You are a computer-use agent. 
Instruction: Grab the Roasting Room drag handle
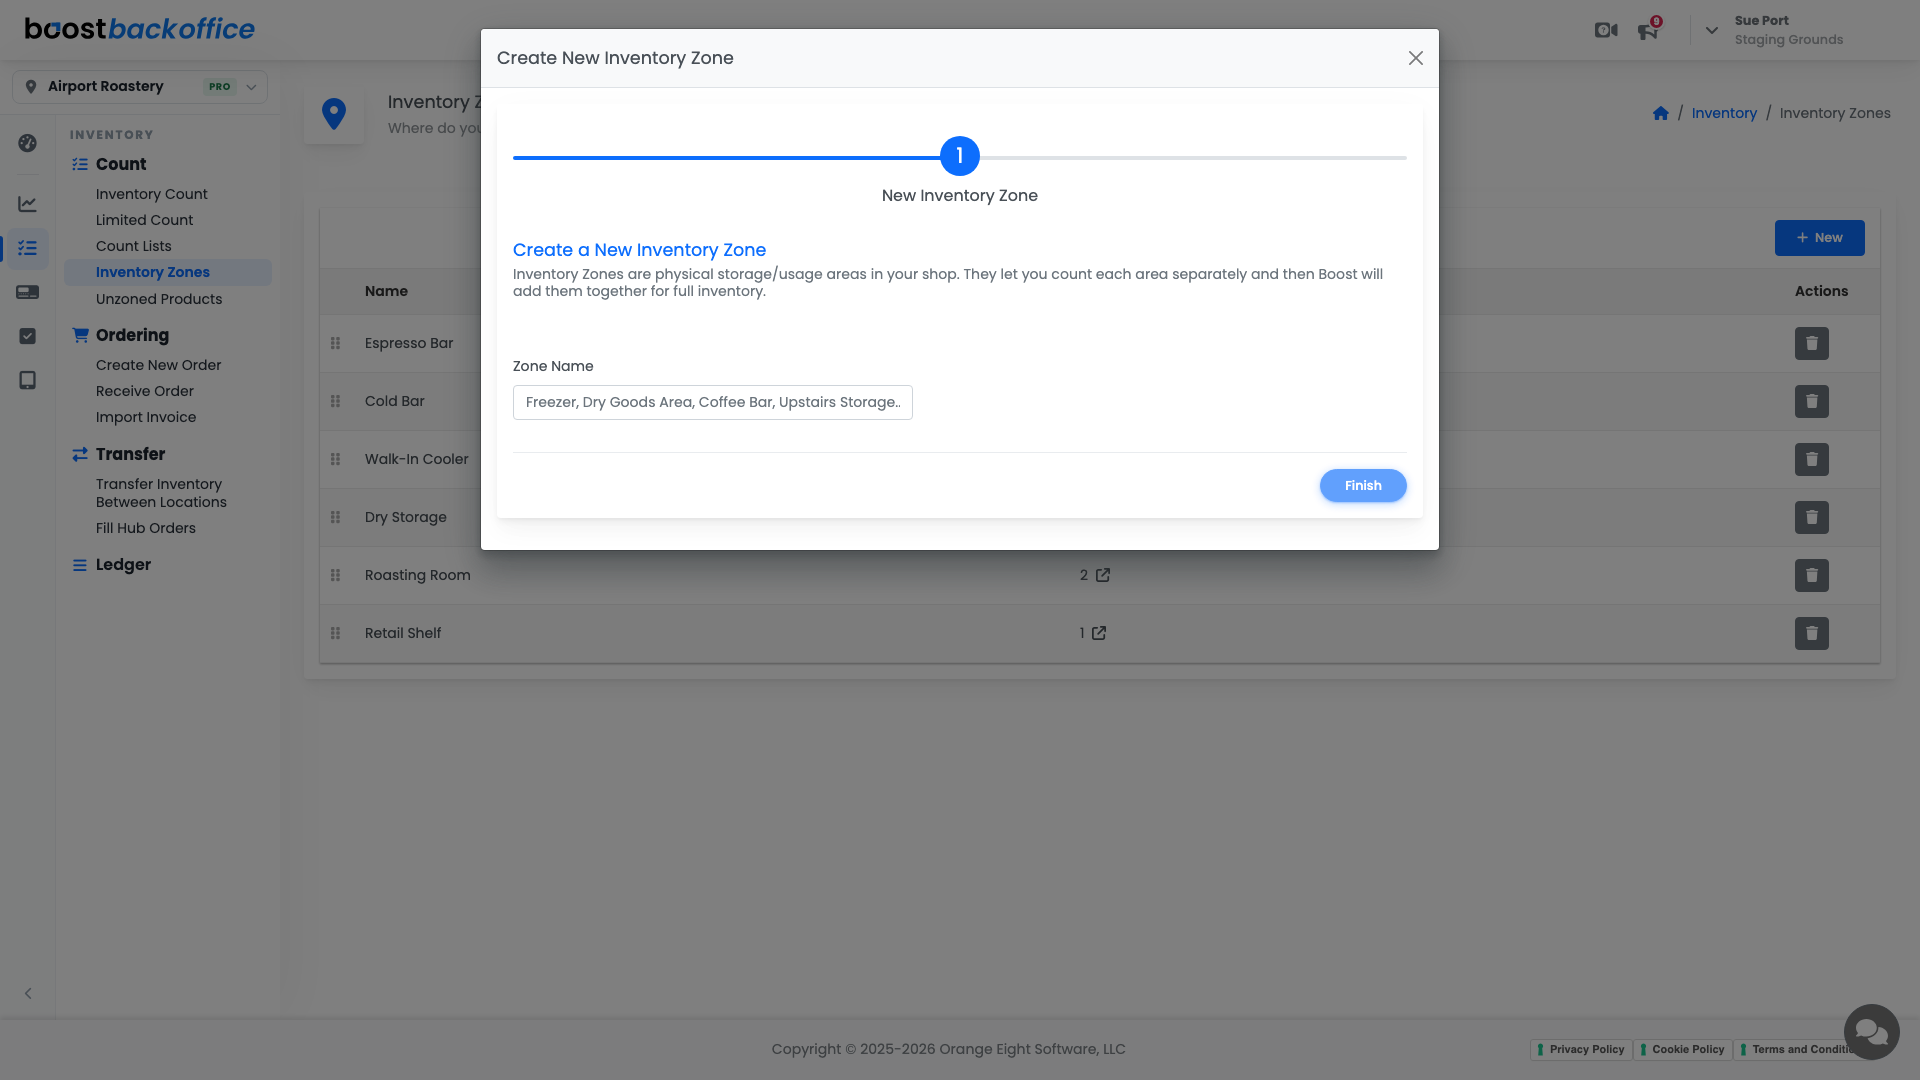point(336,575)
